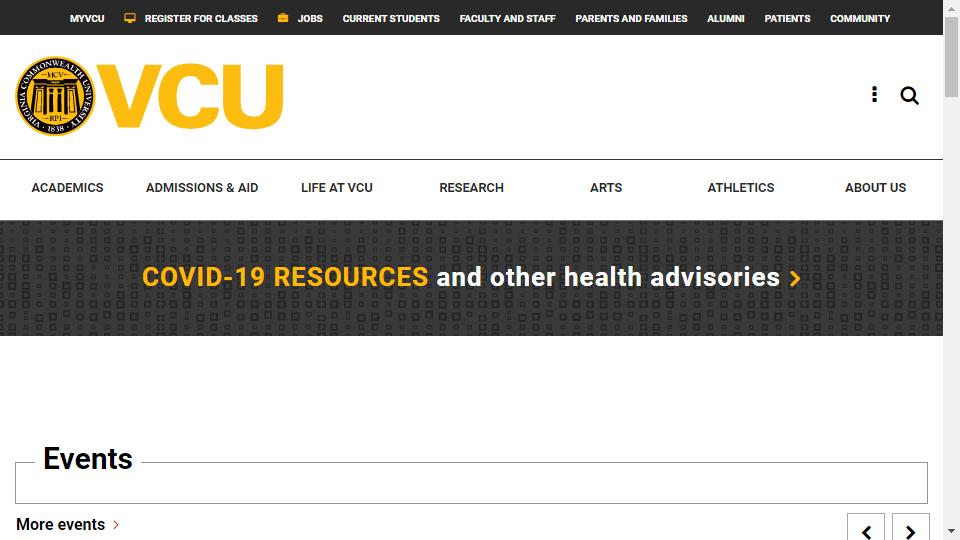Image resolution: width=960 pixels, height=540 pixels.
Task: Click the monitor icon beside Register for Classes
Action: pyautogui.click(x=130, y=18)
